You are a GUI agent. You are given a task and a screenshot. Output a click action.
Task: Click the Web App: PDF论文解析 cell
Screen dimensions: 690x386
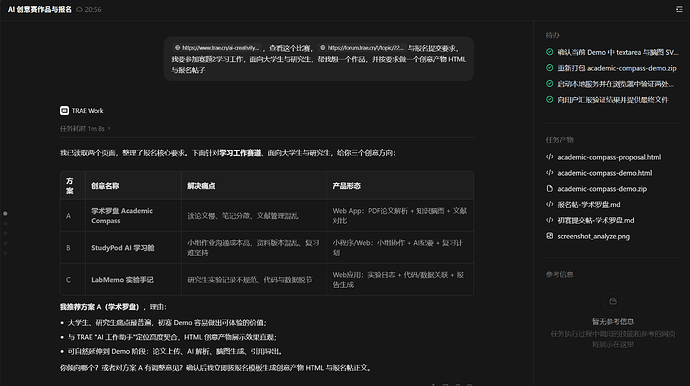coord(400,216)
